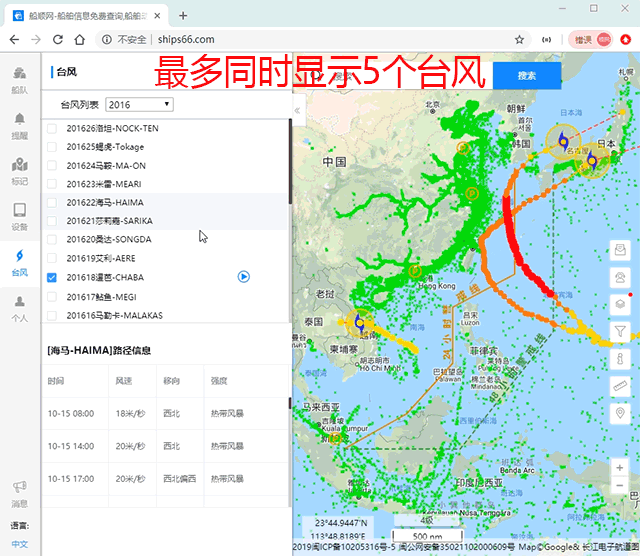
Task: Open the browser profile button
Action: pos(591,40)
